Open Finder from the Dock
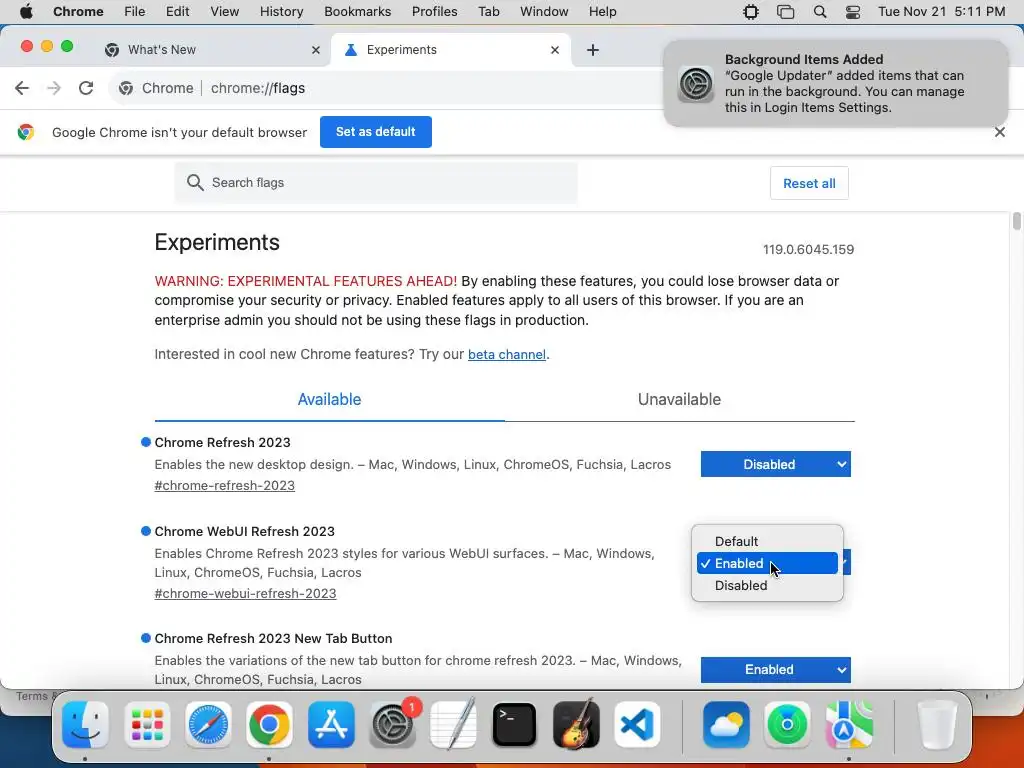Image resolution: width=1024 pixels, height=768 pixels. coord(86,724)
